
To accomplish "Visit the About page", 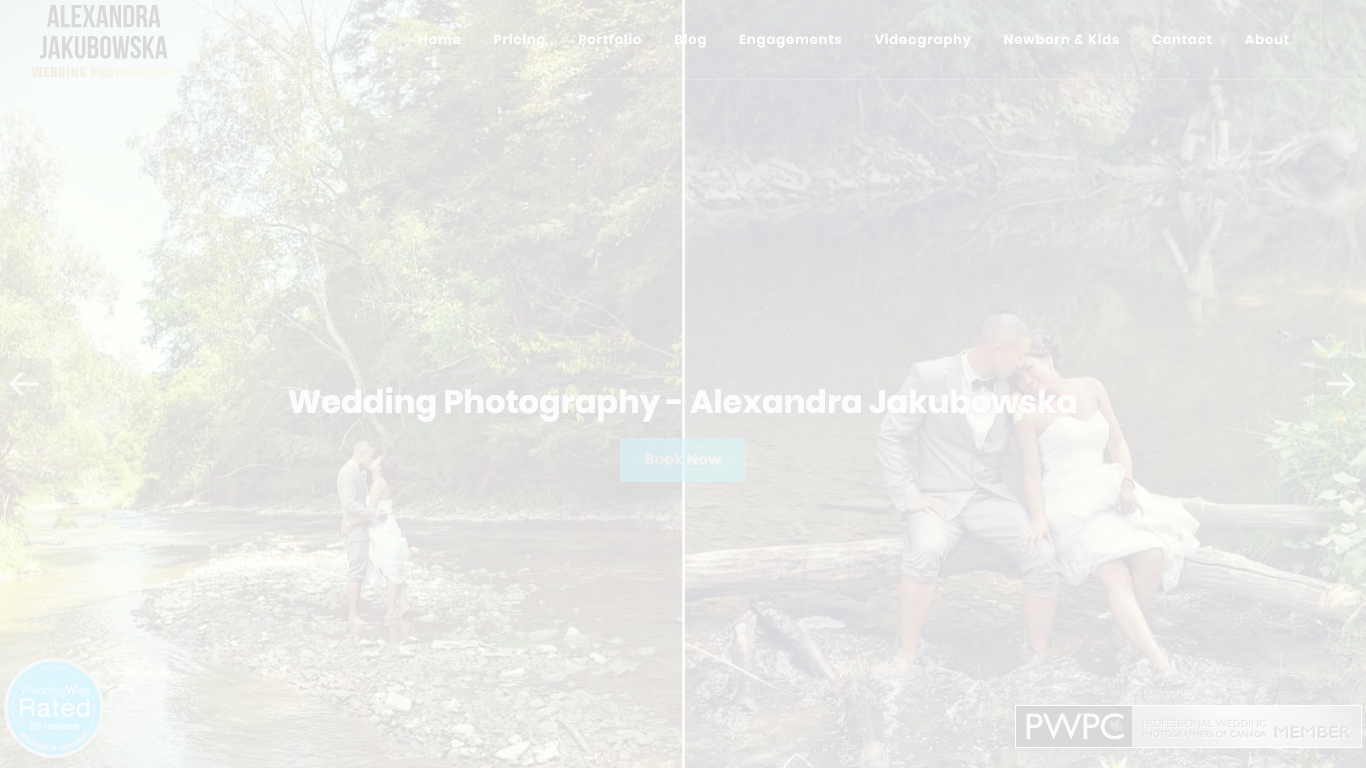I will point(1266,40).
